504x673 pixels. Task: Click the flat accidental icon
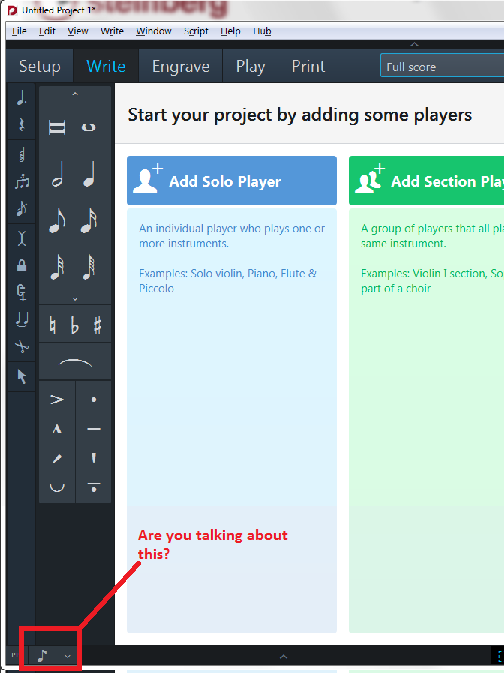pyautogui.click(x=75, y=325)
